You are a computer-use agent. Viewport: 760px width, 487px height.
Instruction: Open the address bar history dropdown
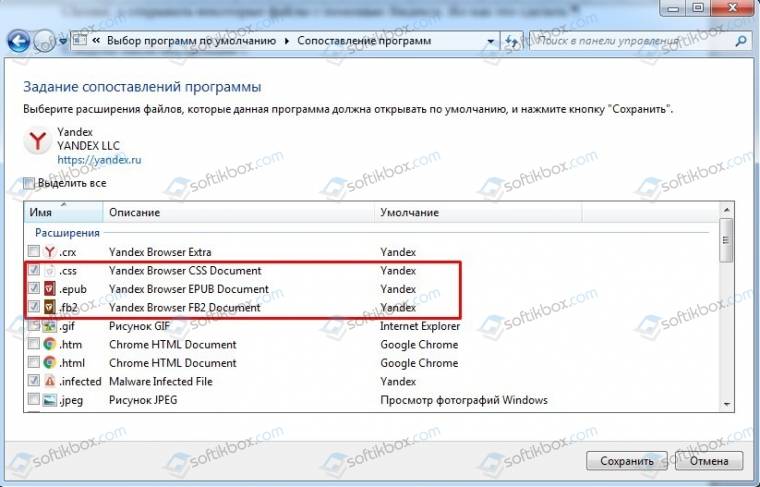pos(491,41)
